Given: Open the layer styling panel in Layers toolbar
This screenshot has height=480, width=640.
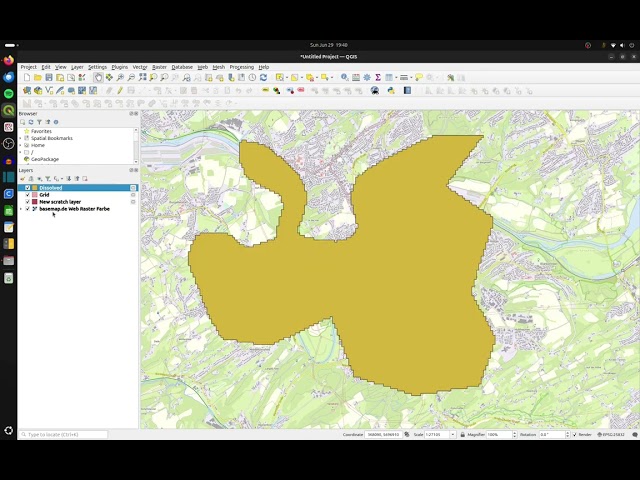Looking at the screenshot, I should [22, 179].
